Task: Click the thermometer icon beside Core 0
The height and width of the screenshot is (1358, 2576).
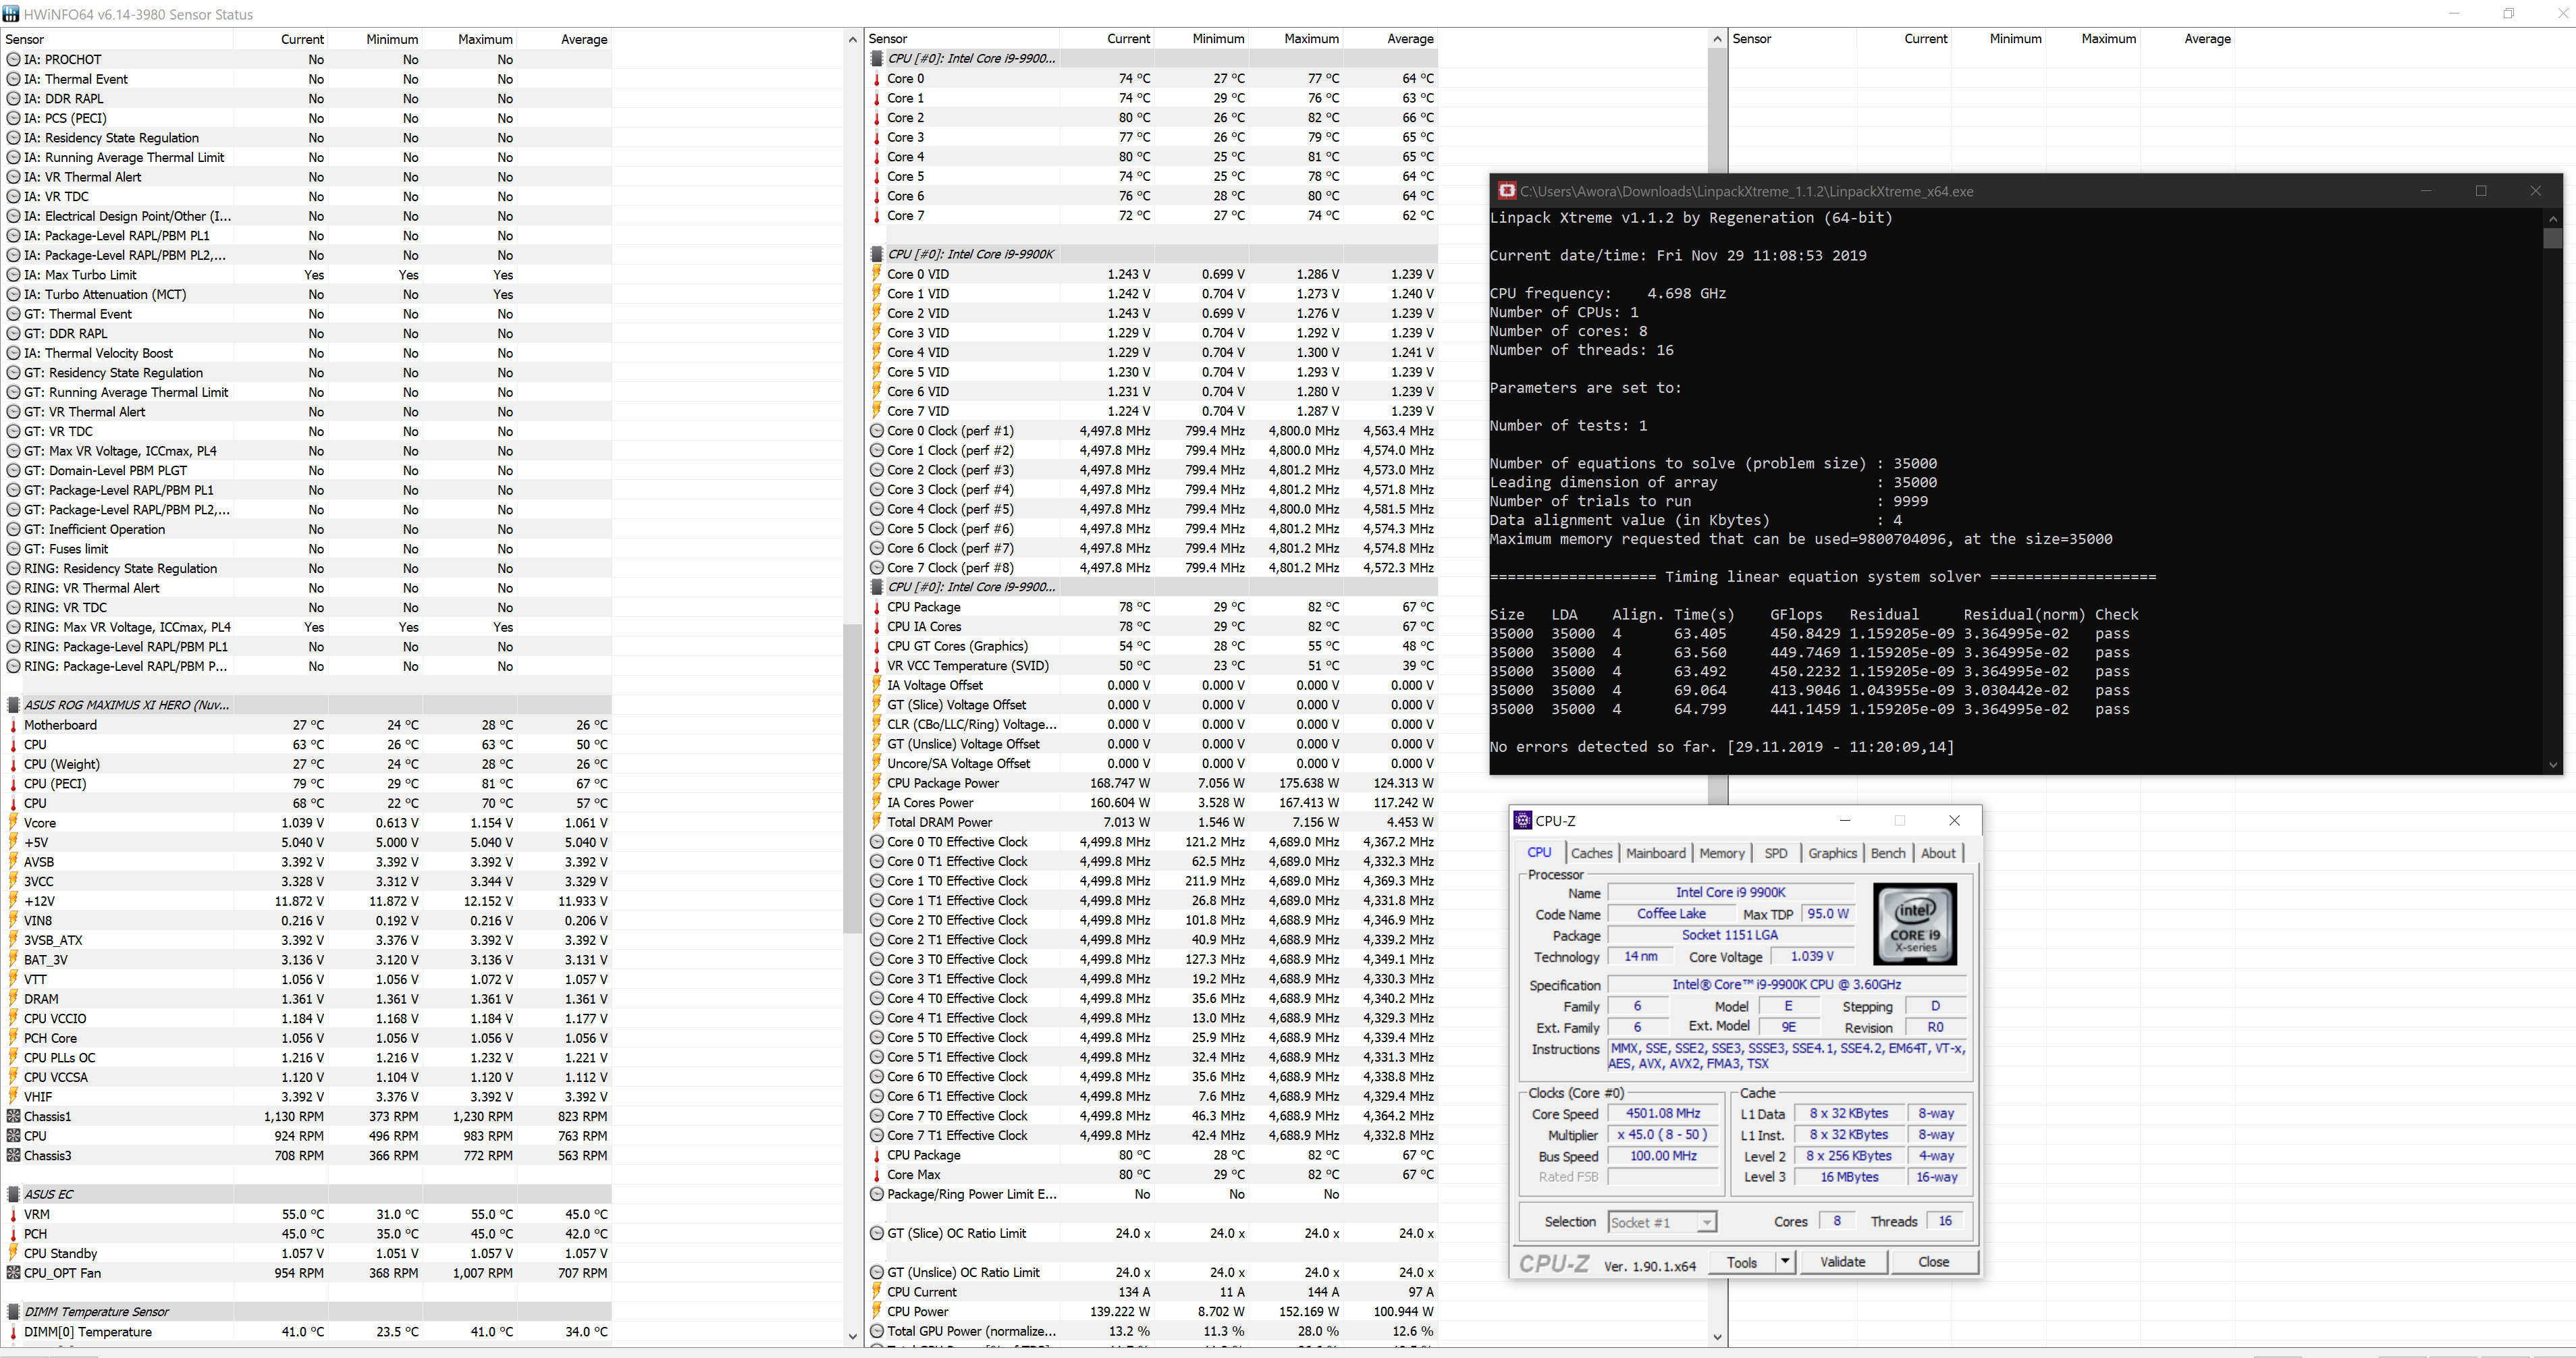Action: 877,79
